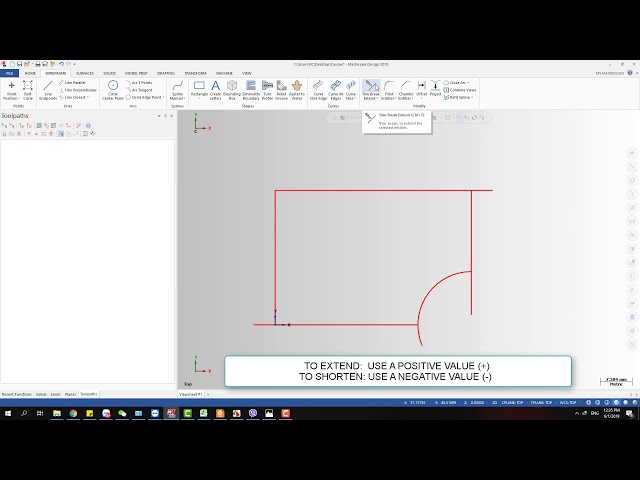Image resolution: width=640 pixels, height=480 pixels.
Task: Switch to the SOLIDS ribbon tab
Action: (109, 73)
